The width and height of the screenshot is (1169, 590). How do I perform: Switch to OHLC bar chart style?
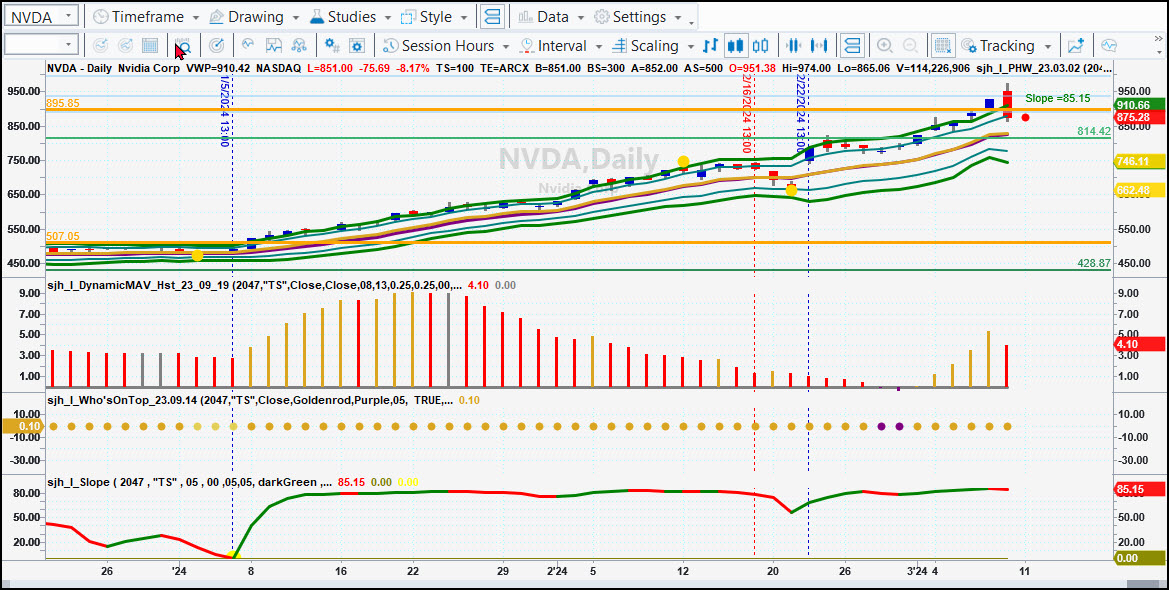pyautogui.click(x=710, y=45)
